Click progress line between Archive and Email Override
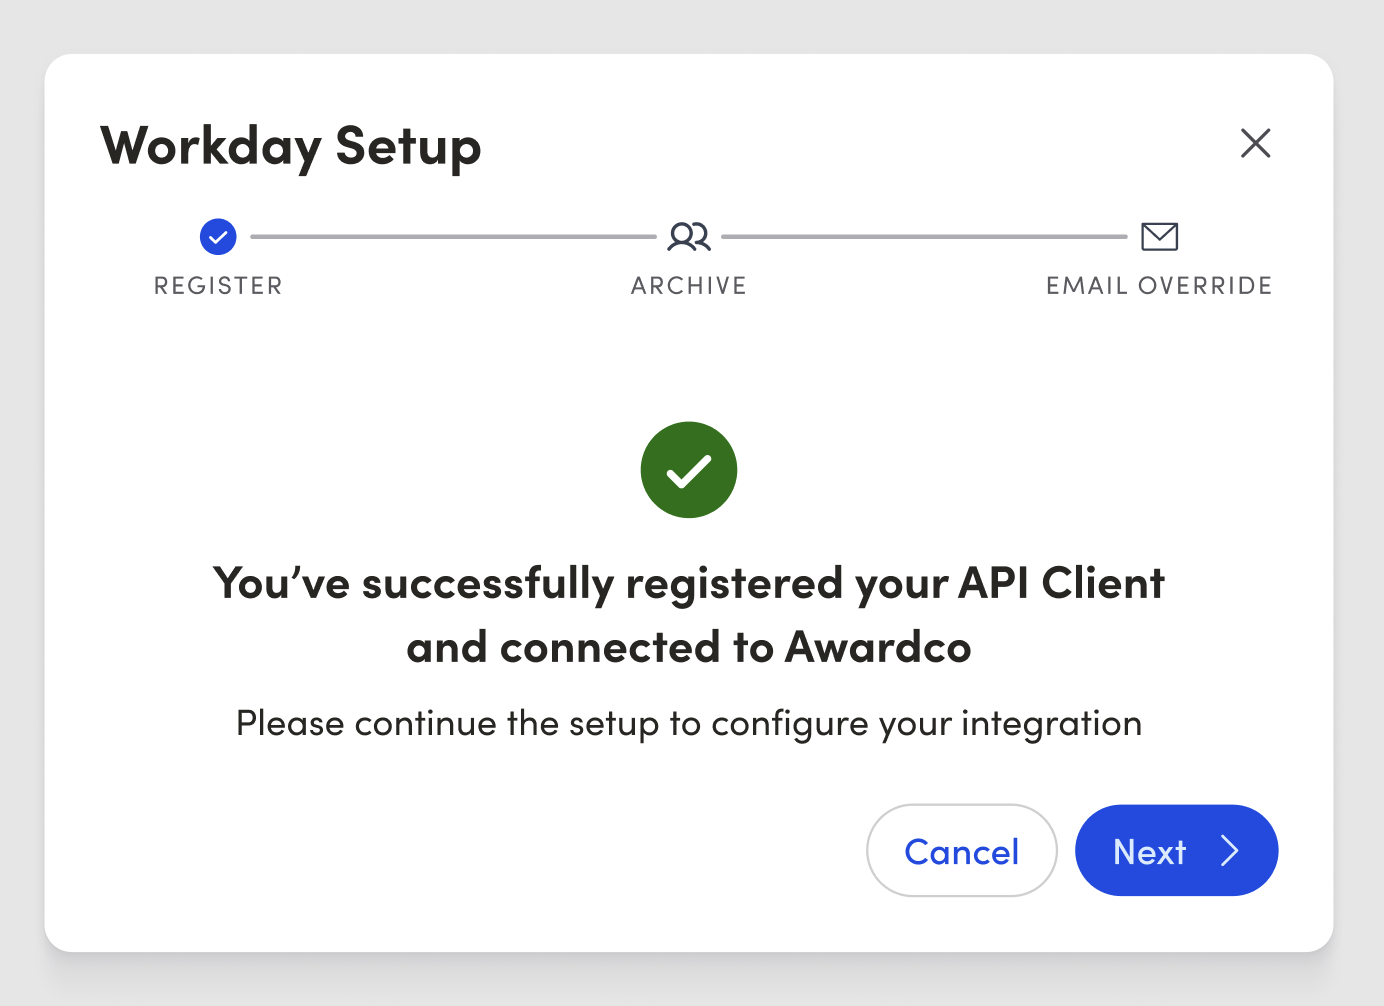Image resolution: width=1384 pixels, height=1006 pixels. 924,237
